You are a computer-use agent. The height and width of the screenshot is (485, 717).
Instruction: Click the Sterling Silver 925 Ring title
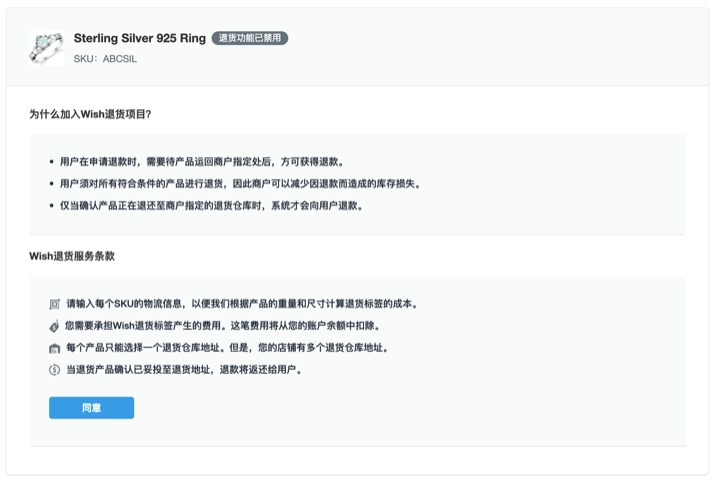140,38
